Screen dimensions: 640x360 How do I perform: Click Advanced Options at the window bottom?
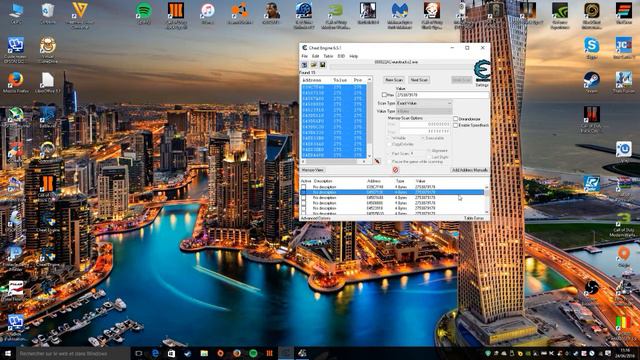pos(316,218)
